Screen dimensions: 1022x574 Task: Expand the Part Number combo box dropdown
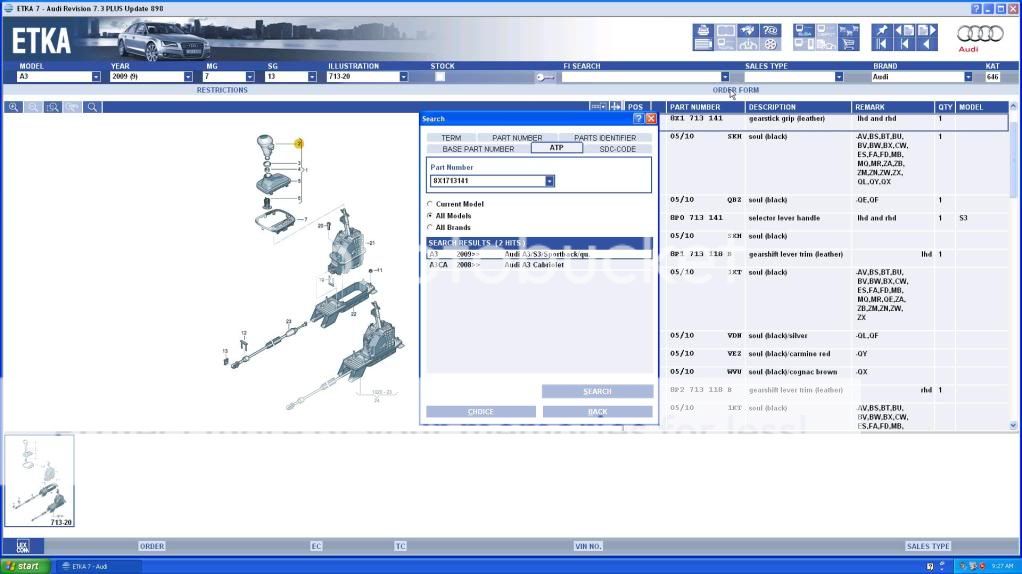549,181
